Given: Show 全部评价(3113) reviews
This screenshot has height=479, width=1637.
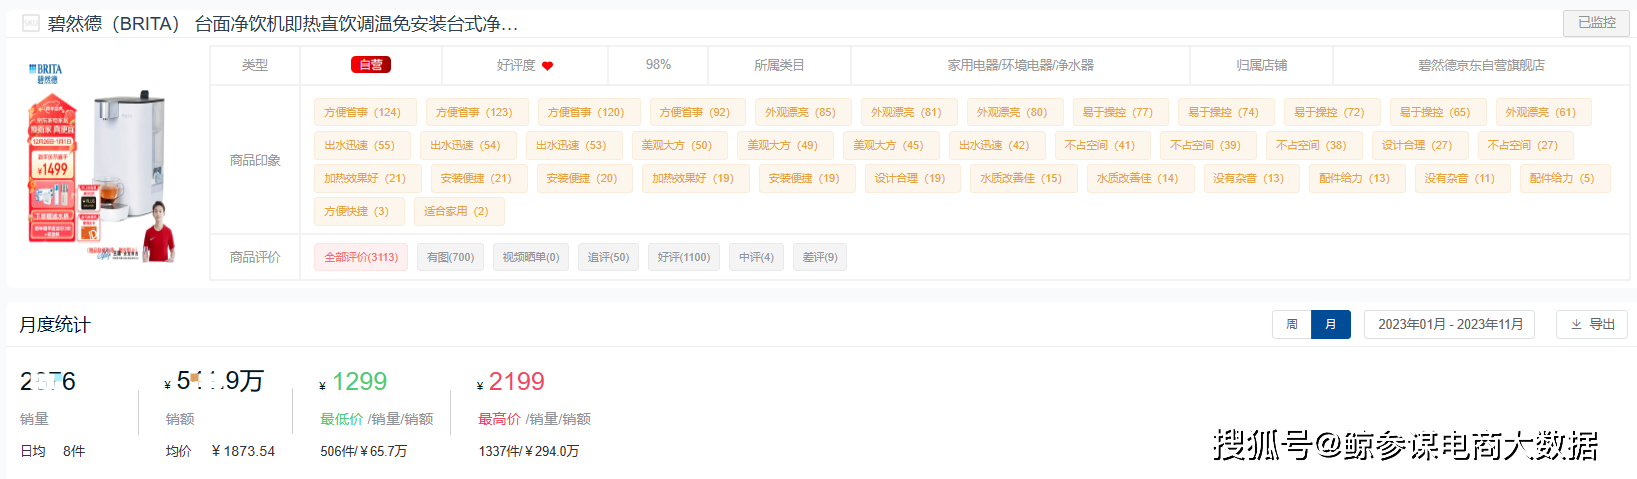Looking at the screenshot, I should [x=361, y=257].
